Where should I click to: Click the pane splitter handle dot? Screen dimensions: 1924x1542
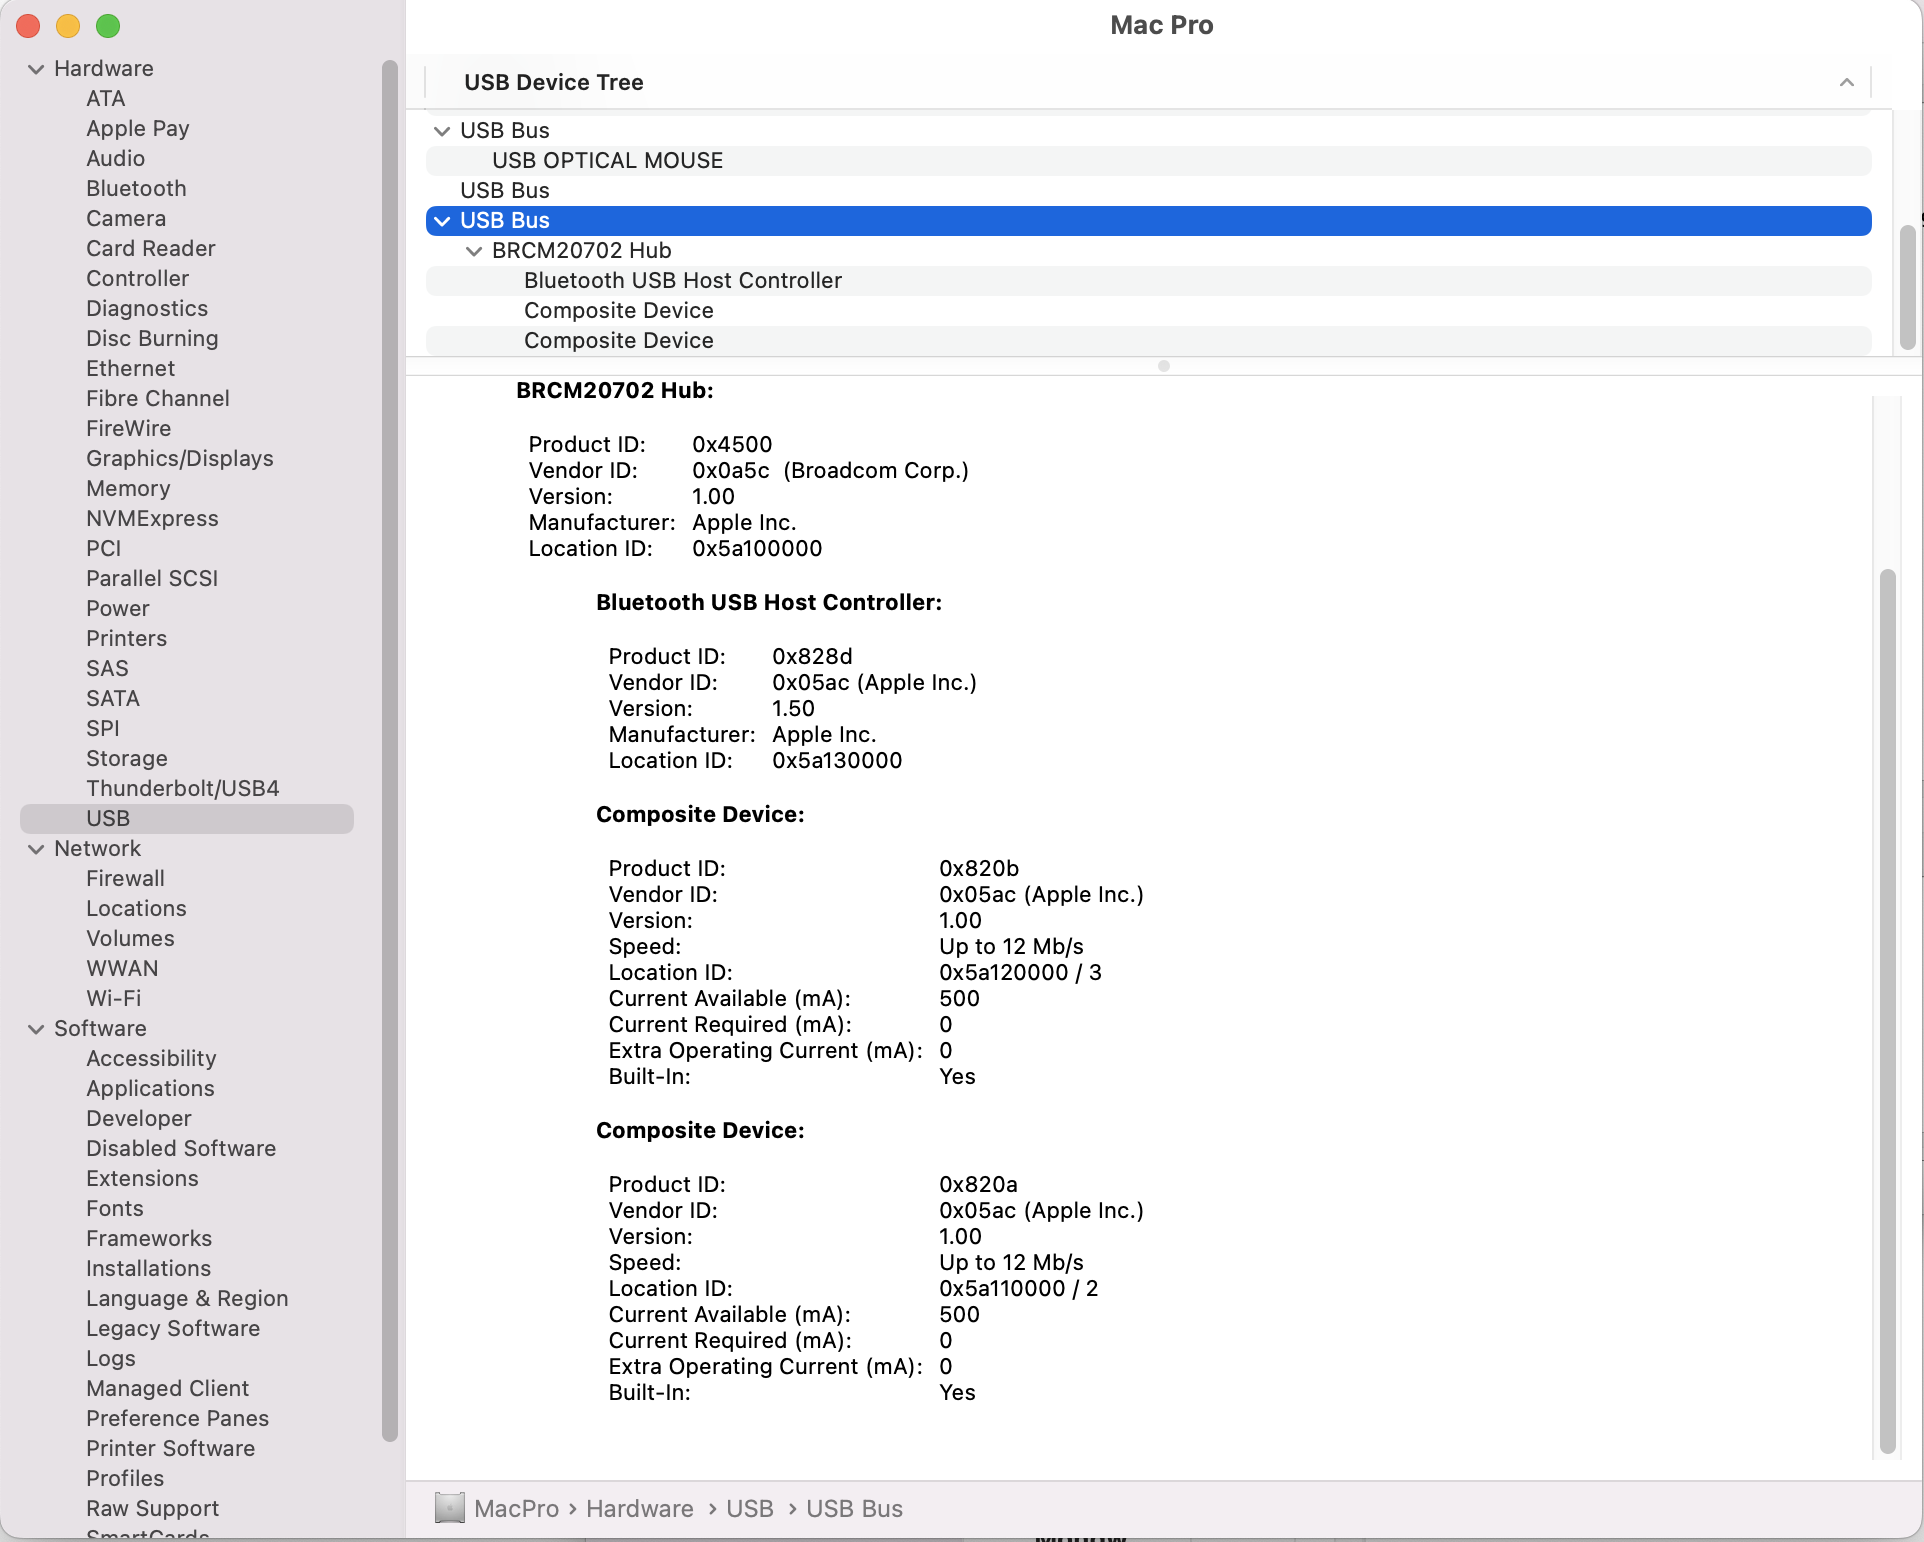(1163, 366)
